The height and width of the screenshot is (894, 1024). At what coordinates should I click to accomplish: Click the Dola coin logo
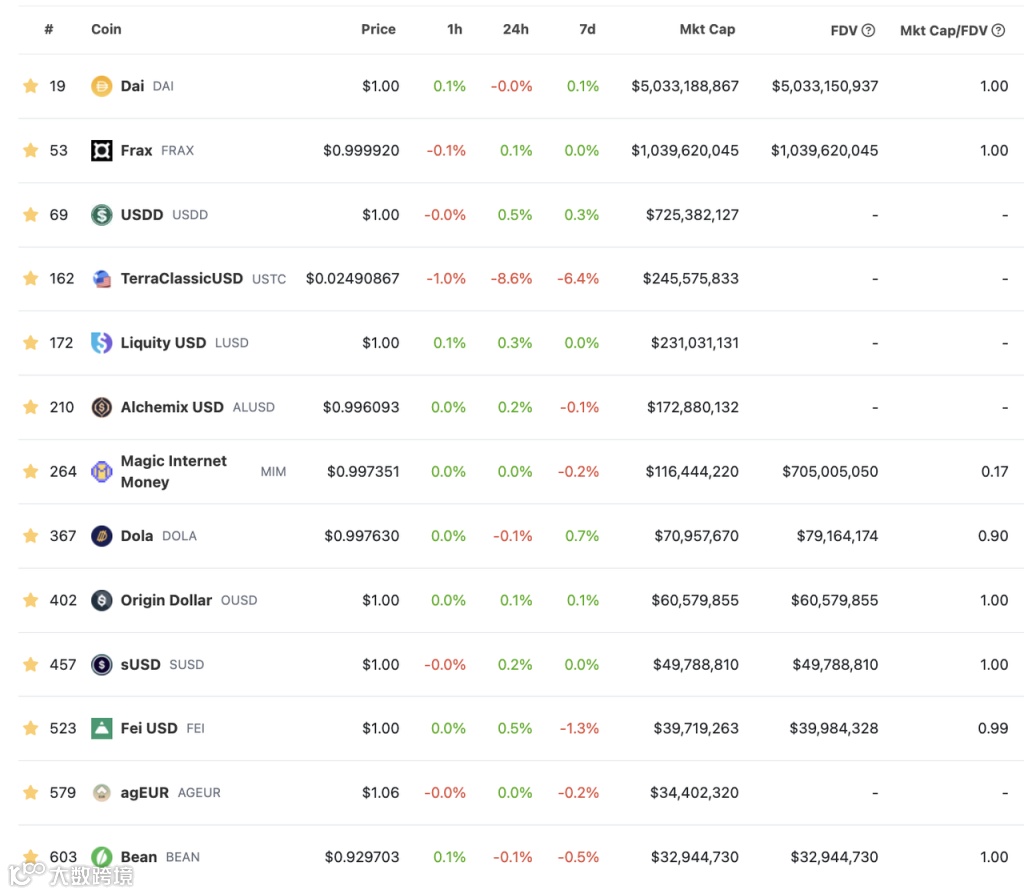pos(101,536)
